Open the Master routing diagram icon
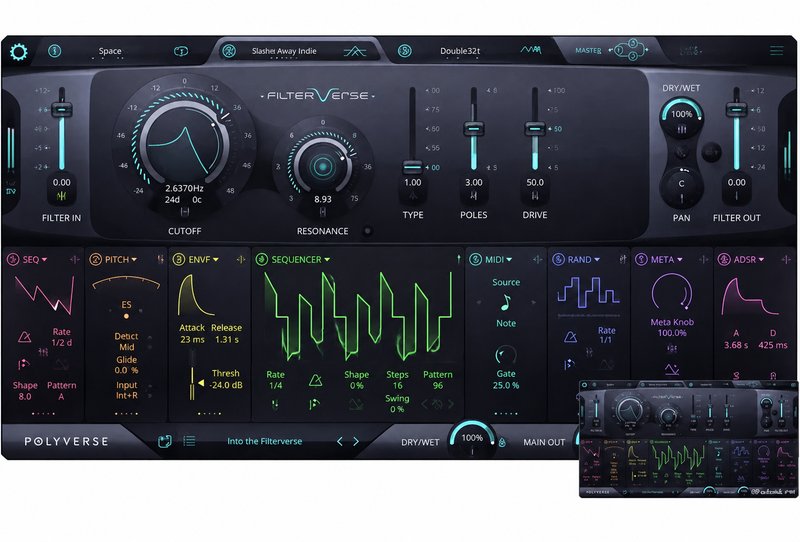The width and height of the screenshot is (800, 542). (x=632, y=50)
